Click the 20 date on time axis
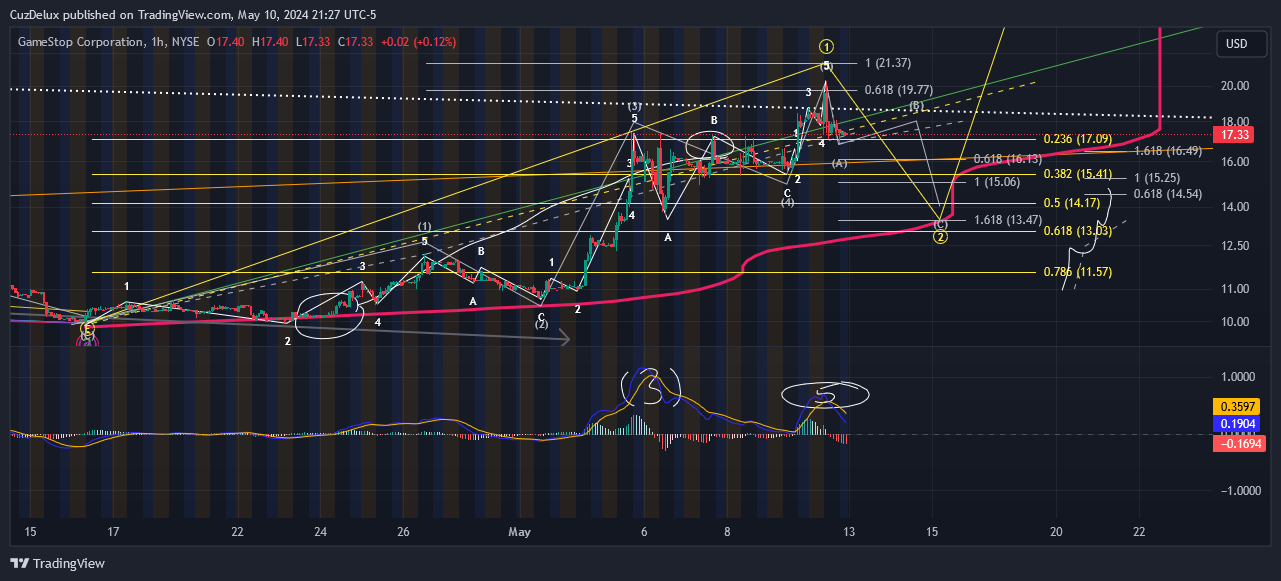 1057,532
